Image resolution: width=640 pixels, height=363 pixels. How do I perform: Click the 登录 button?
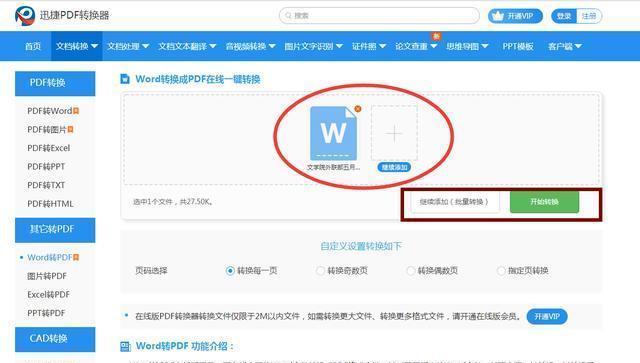[564, 16]
